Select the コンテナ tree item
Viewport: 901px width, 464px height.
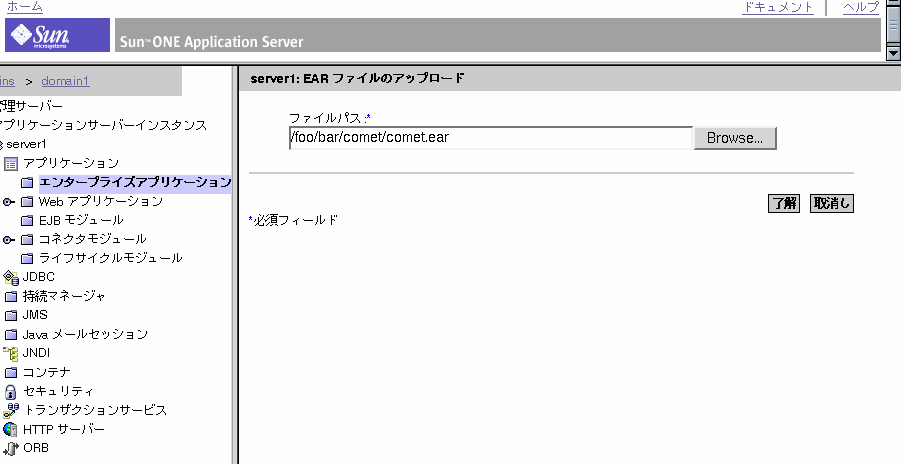click(x=47, y=373)
